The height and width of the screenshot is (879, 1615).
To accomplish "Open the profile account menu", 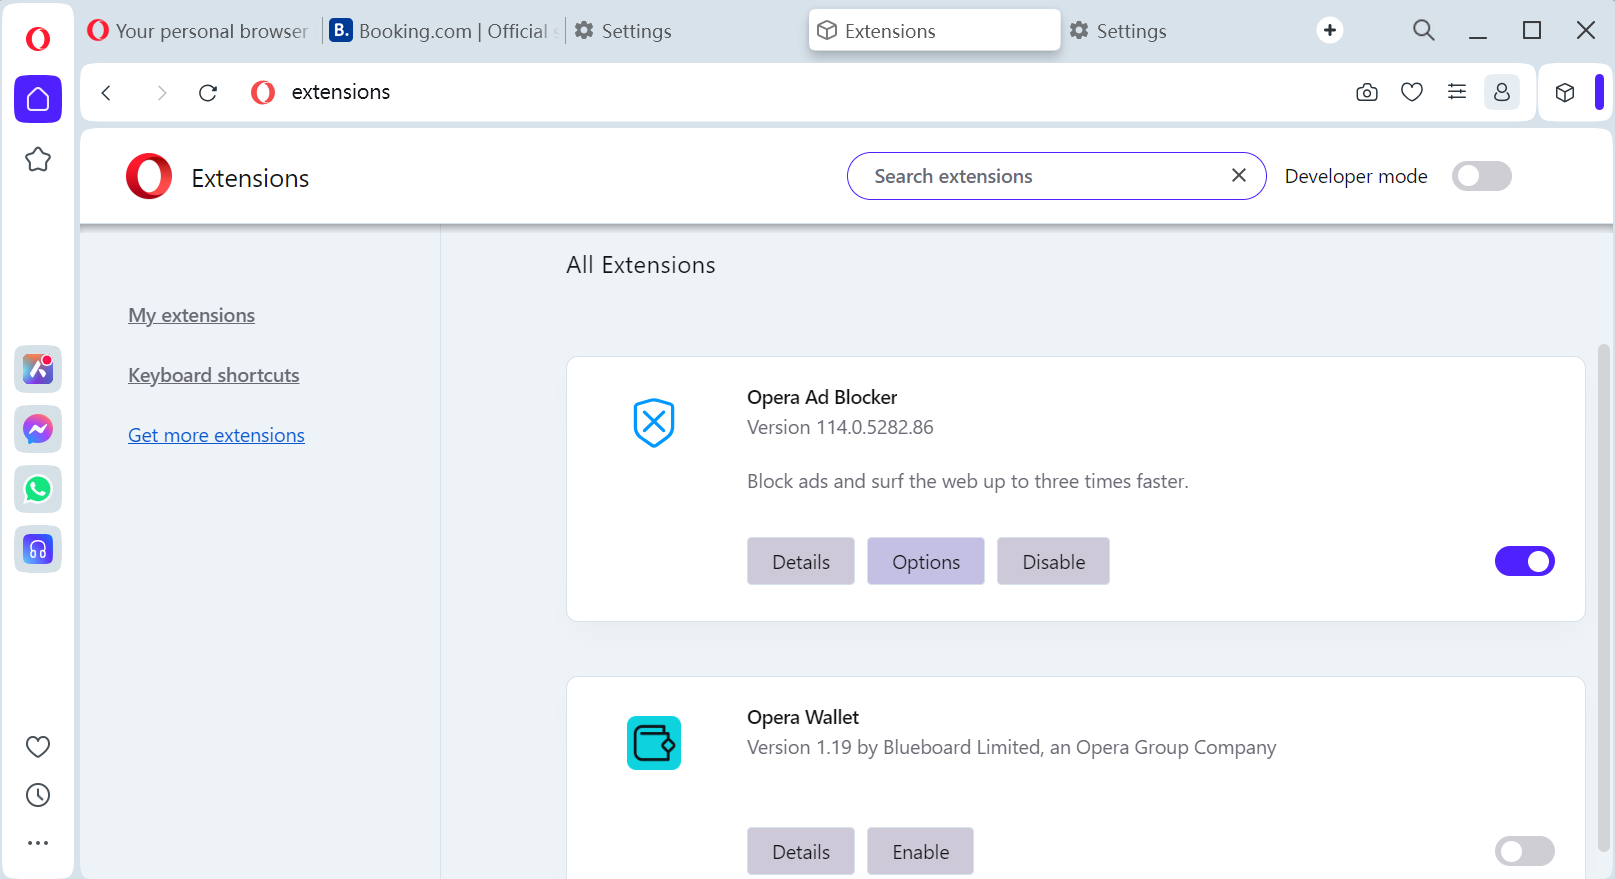I will (1501, 93).
